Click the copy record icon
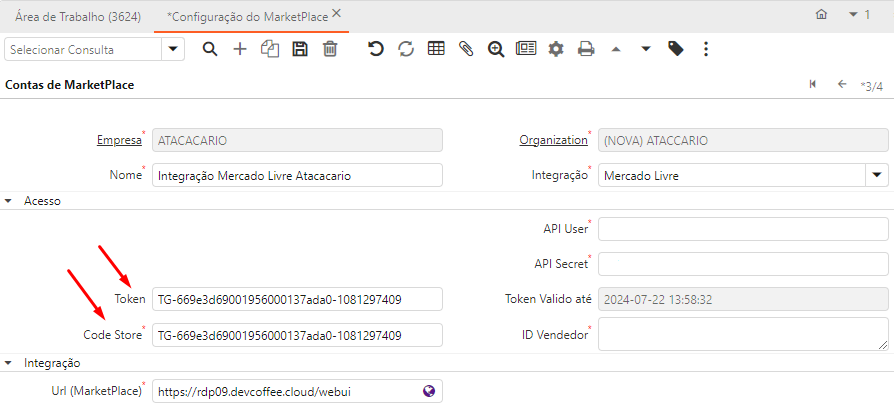The image size is (894, 407). [x=269, y=49]
